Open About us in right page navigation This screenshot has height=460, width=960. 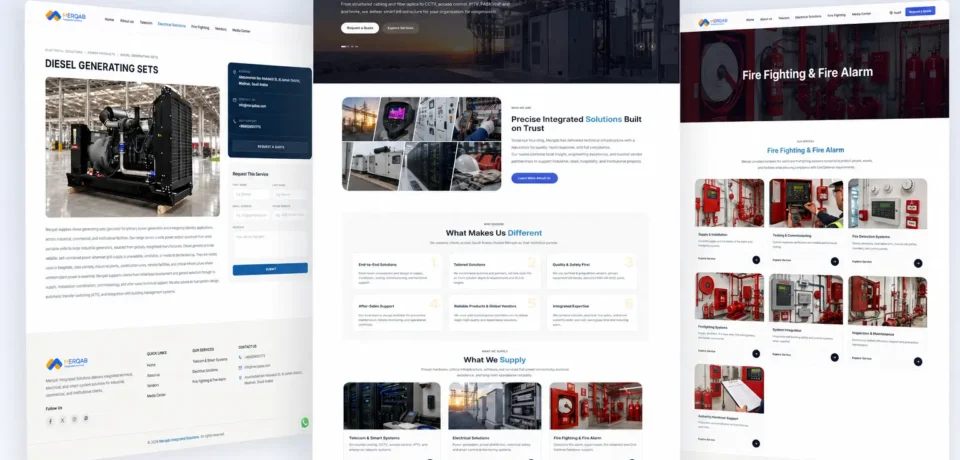766,19
